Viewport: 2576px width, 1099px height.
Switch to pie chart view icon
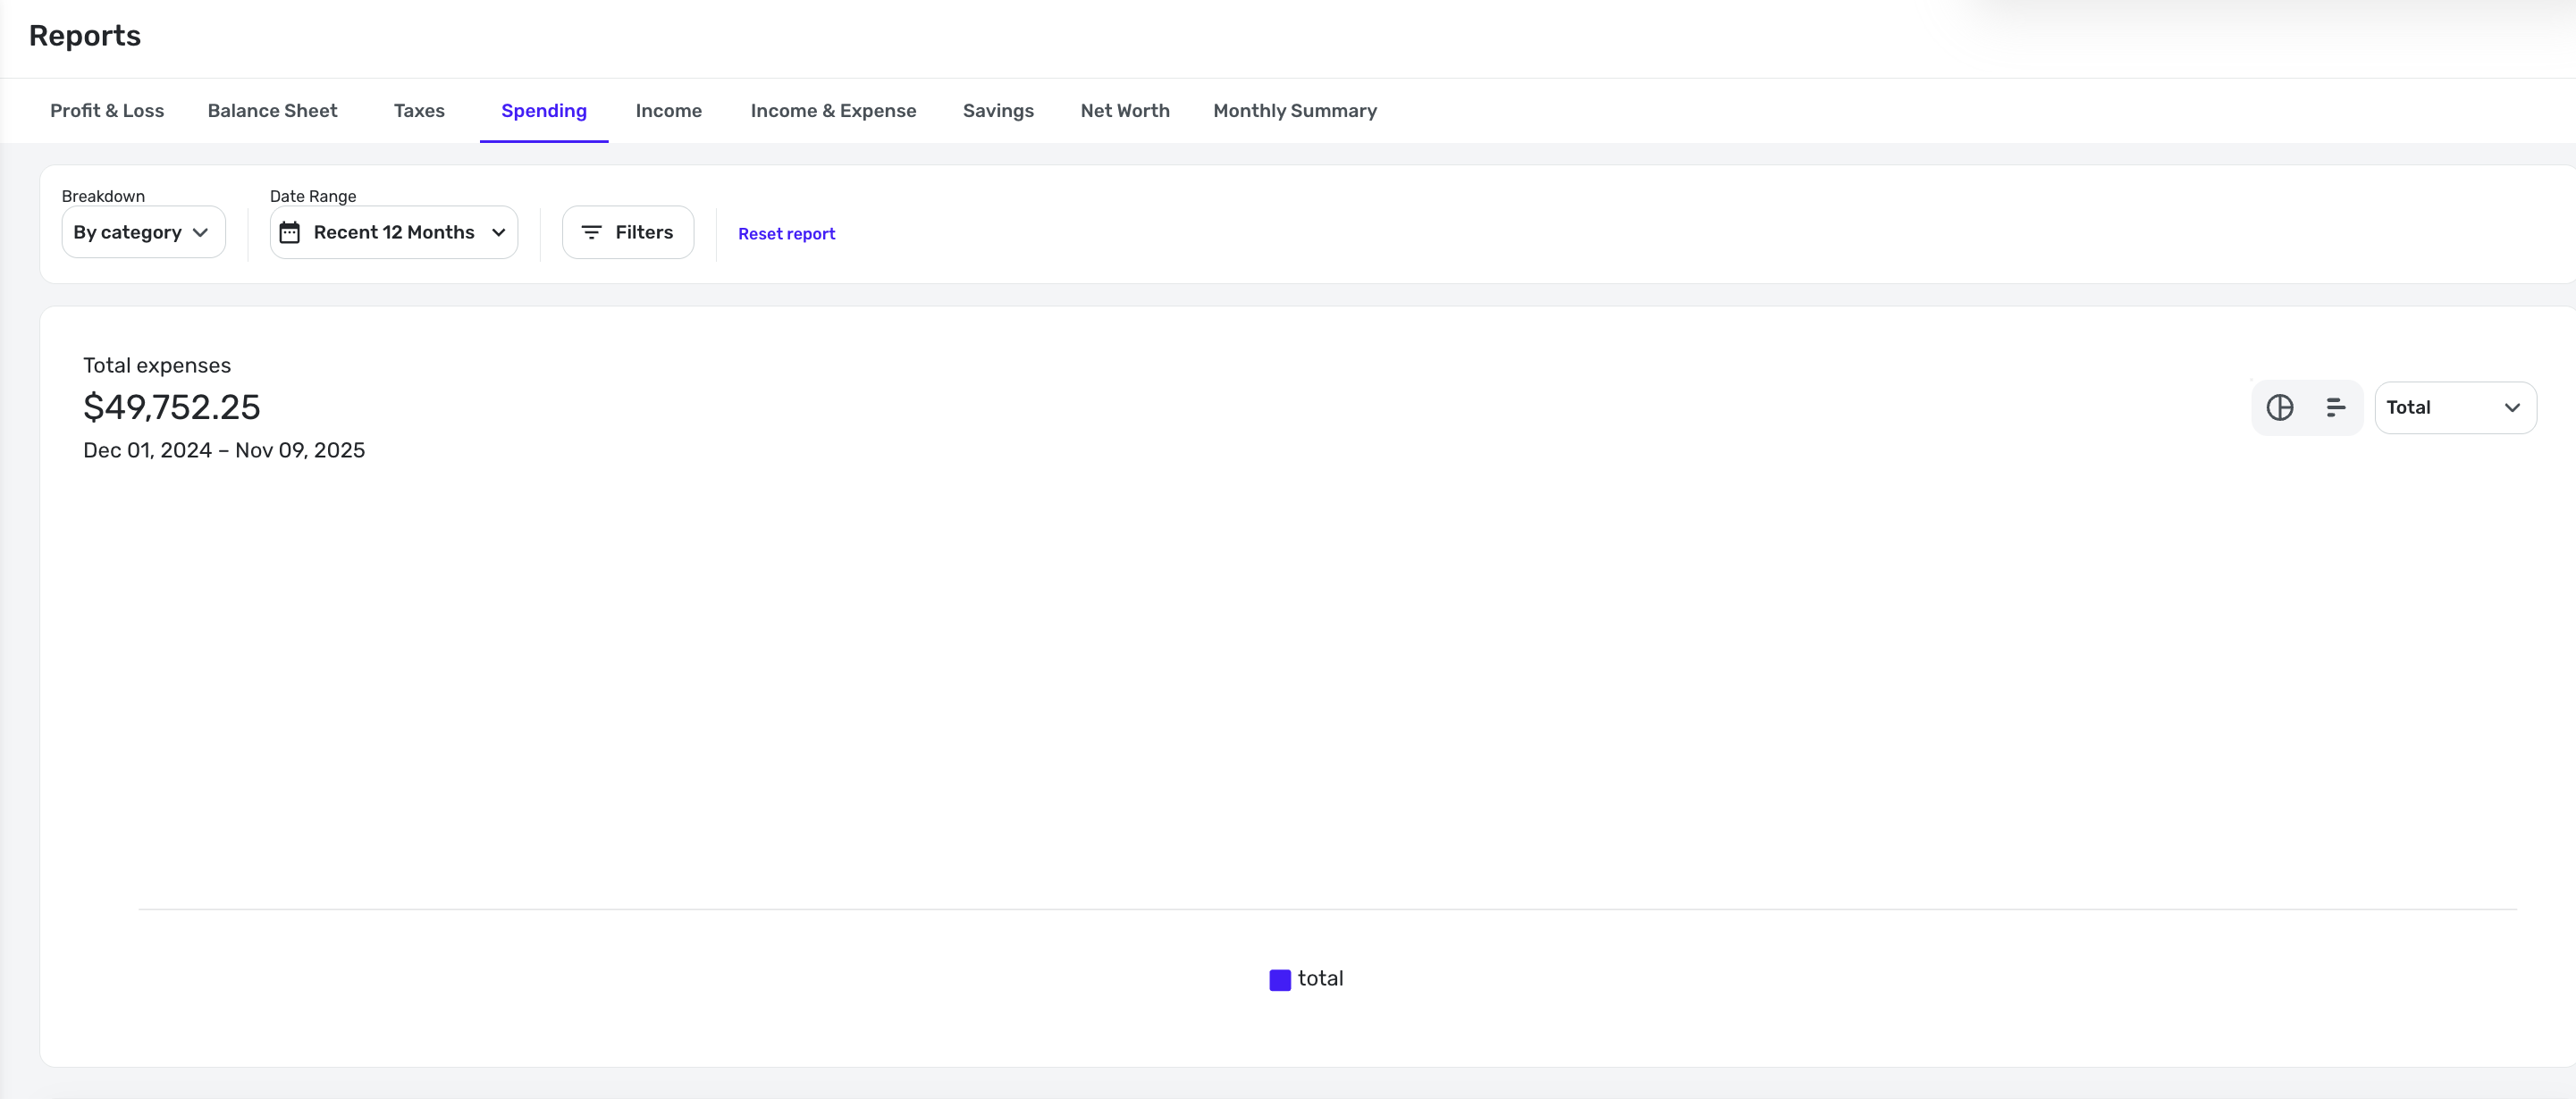[2279, 407]
